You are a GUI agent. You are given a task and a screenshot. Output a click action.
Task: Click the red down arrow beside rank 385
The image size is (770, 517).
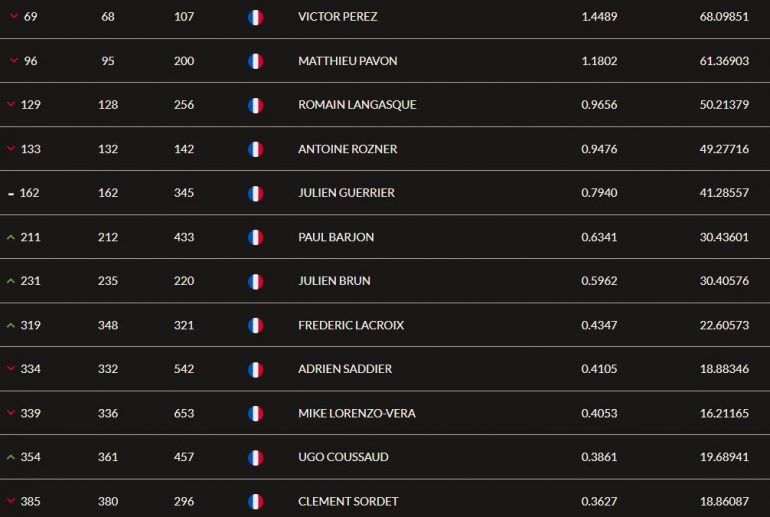point(11,501)
